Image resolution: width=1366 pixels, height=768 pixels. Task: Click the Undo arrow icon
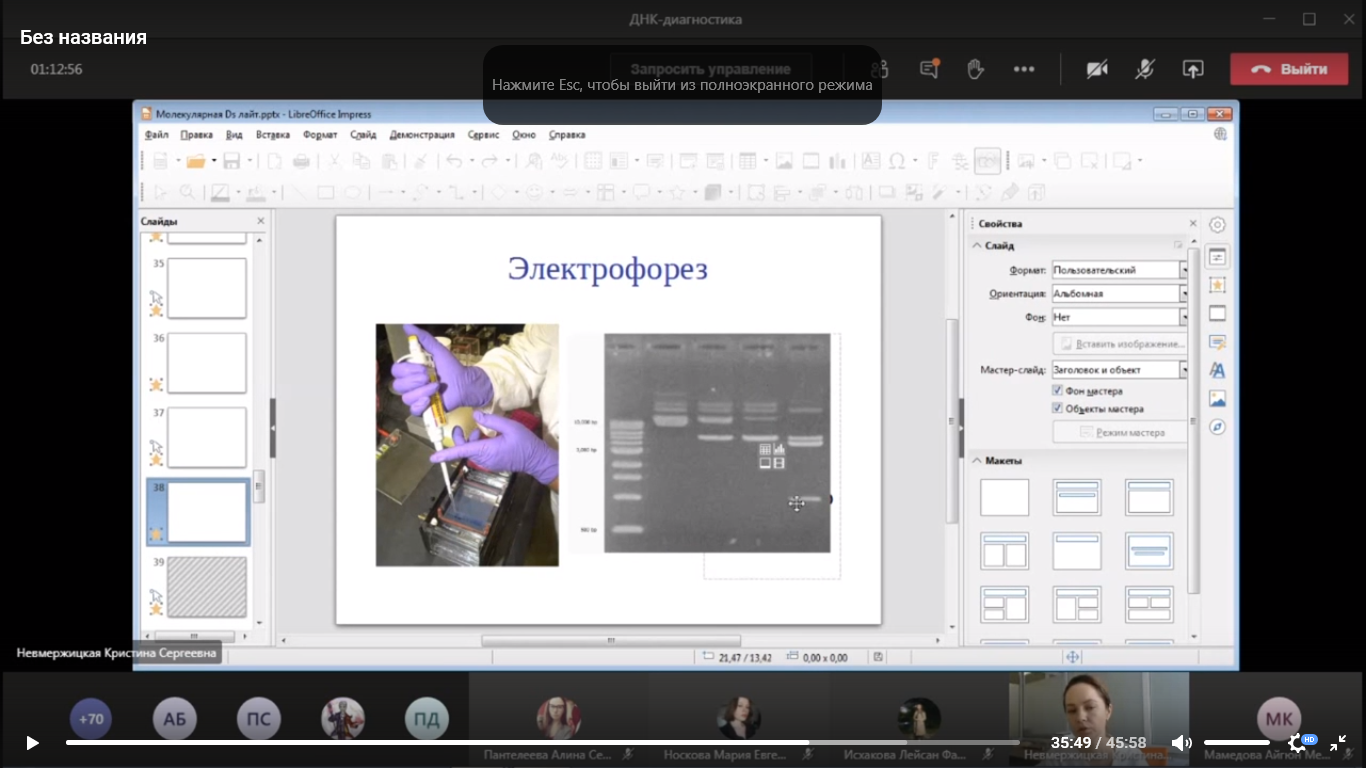(453, 161)
